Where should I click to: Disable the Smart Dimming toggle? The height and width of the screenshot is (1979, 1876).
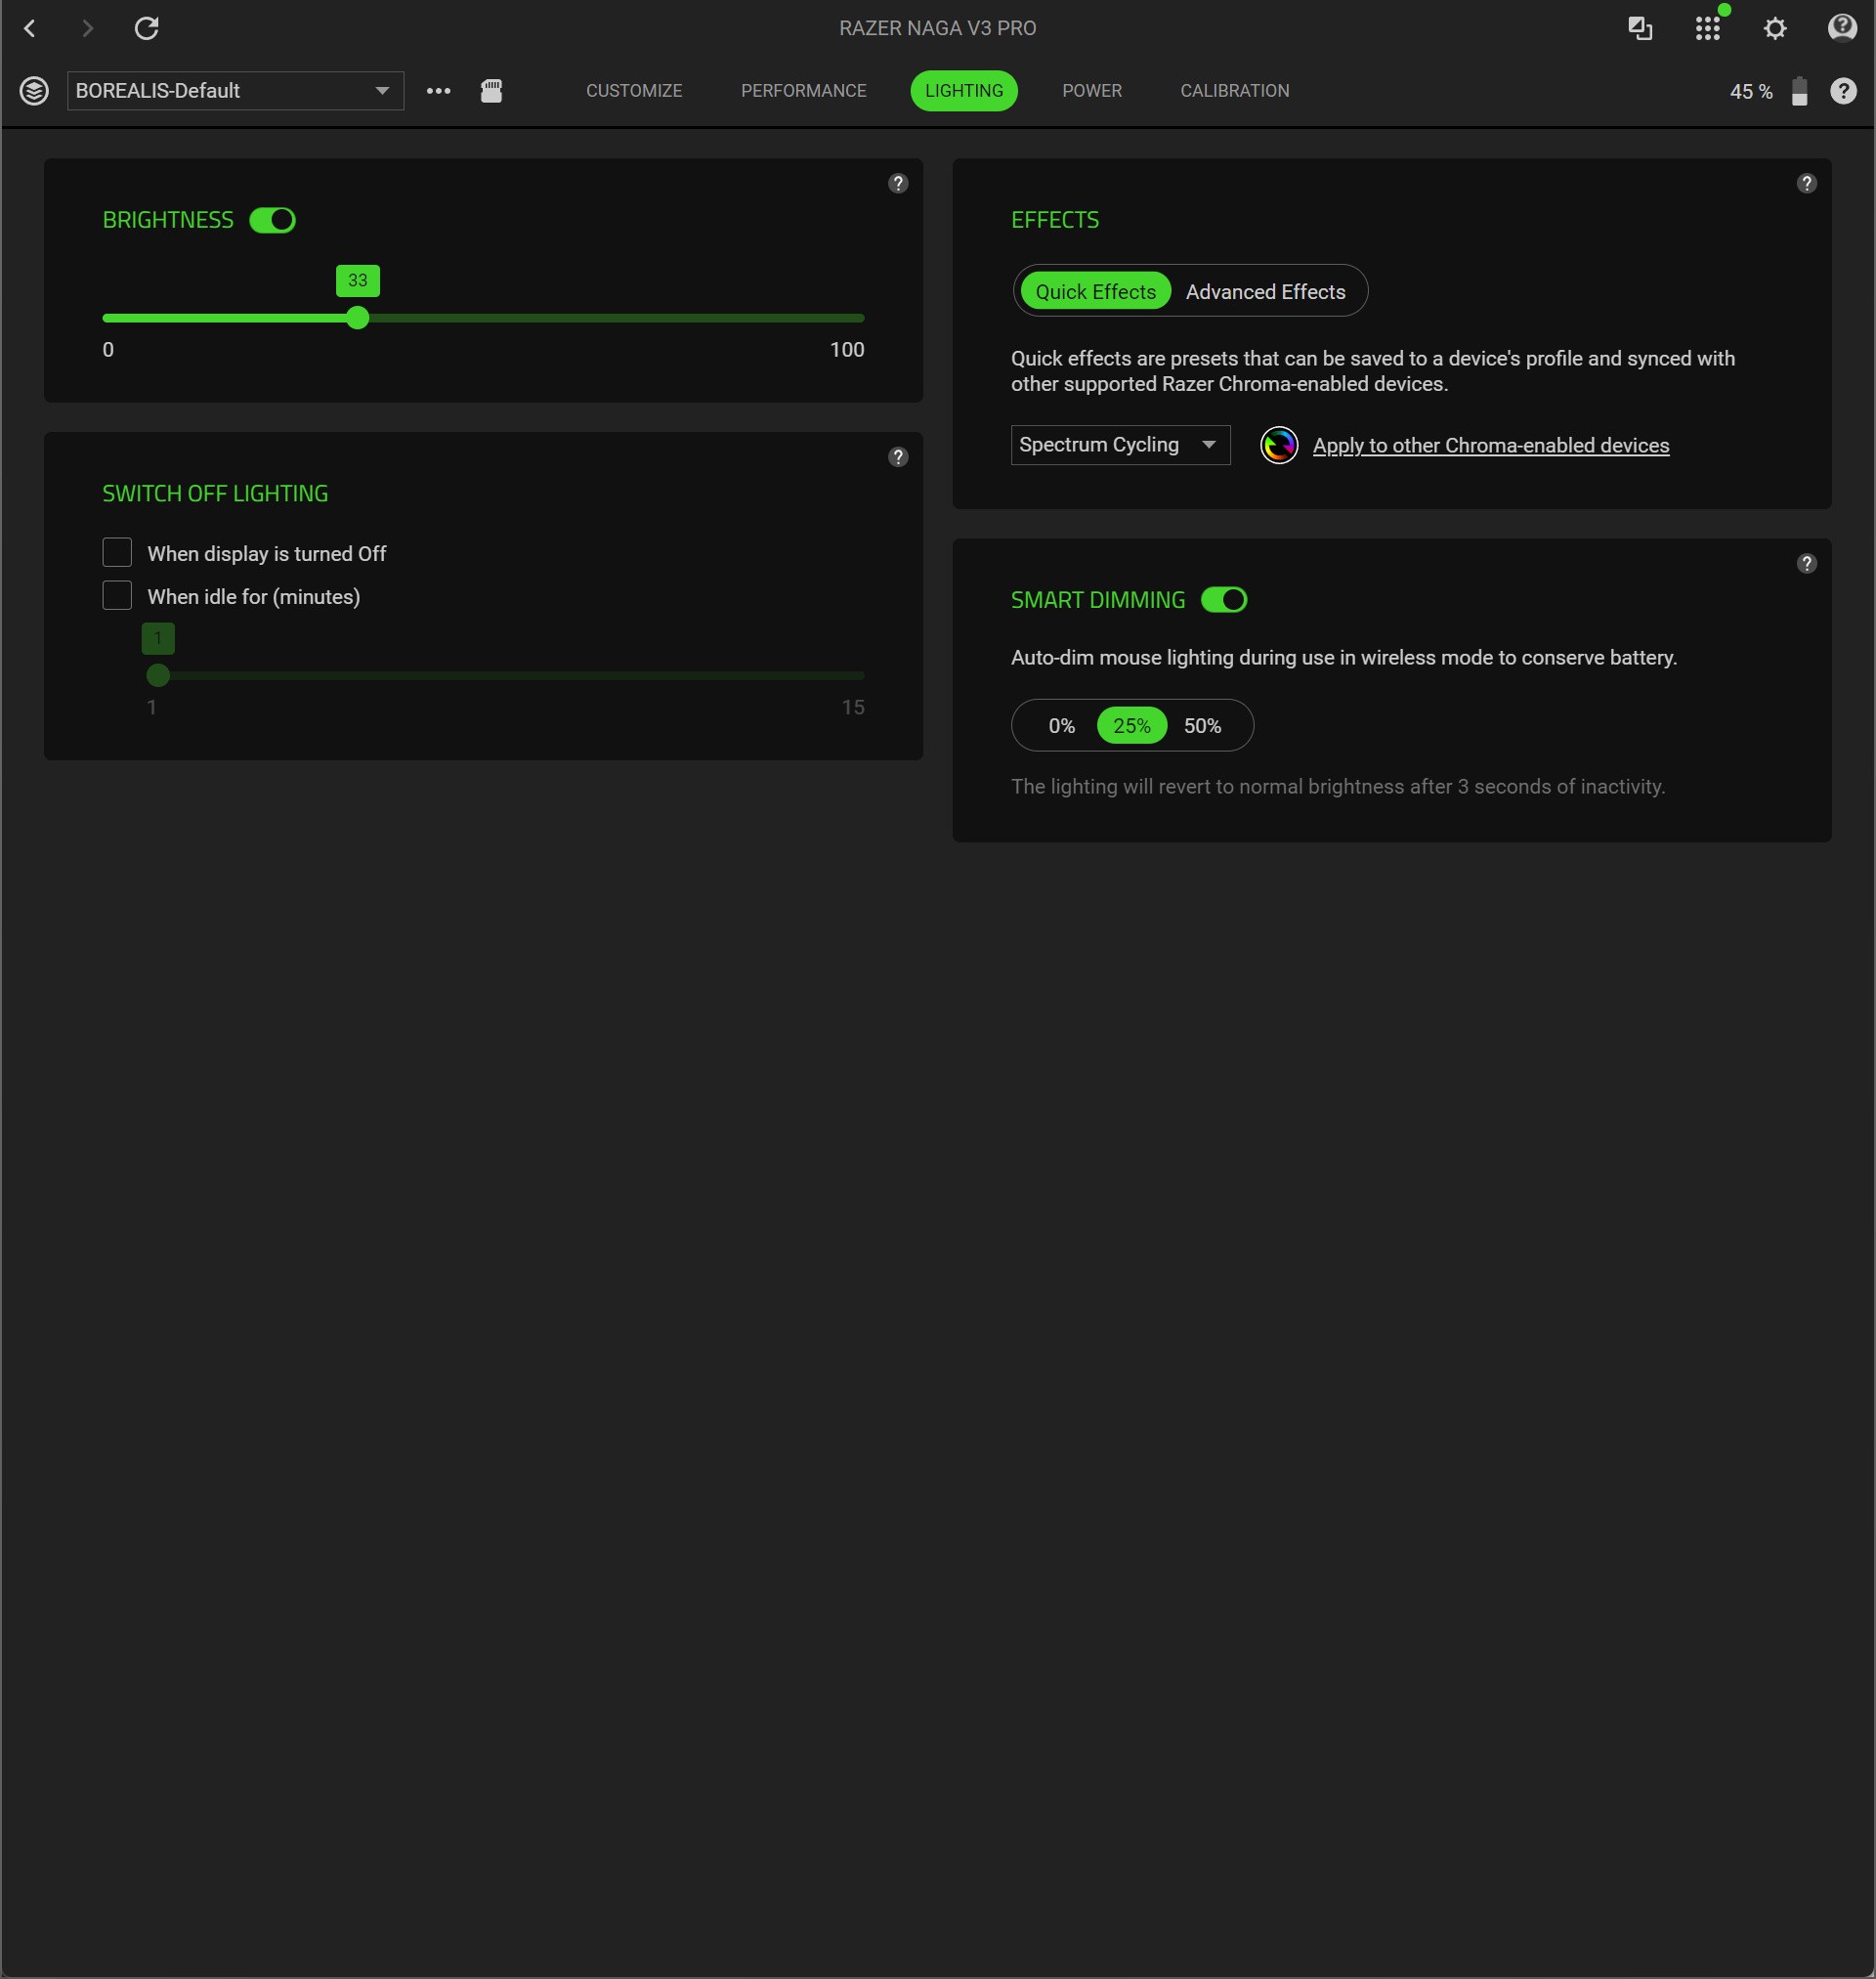click(x=1224, y=600)
